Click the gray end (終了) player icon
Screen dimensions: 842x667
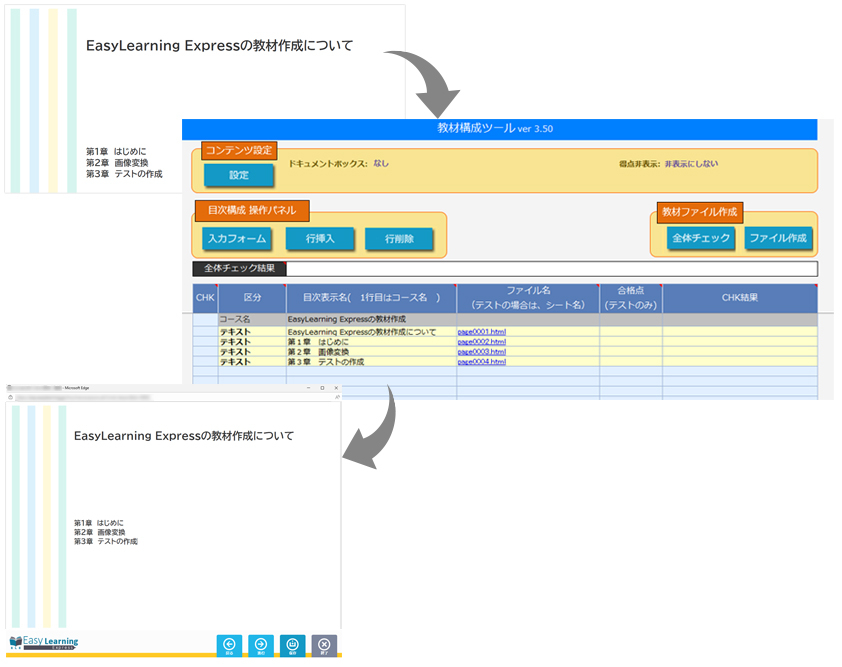pyautogui.click(x=325, y=646)
